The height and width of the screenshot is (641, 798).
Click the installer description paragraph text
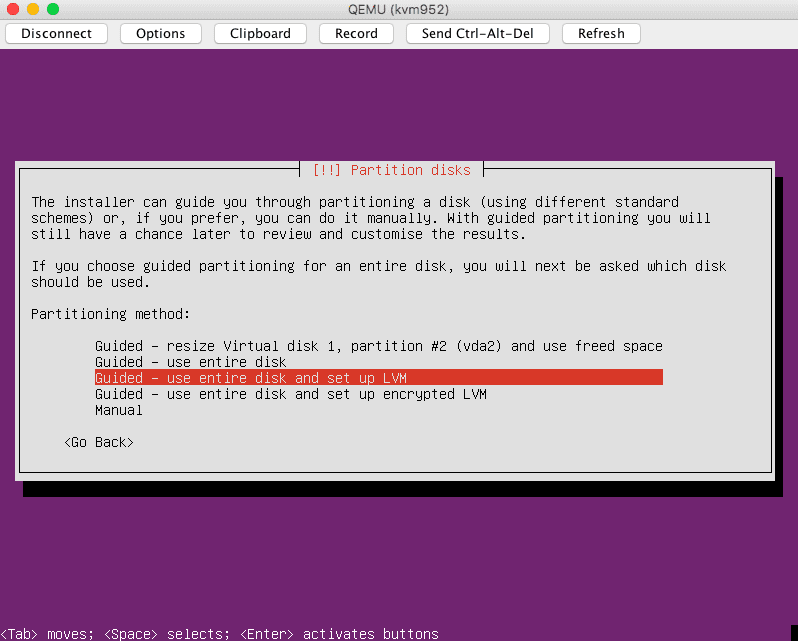click(x=370, y=218)
